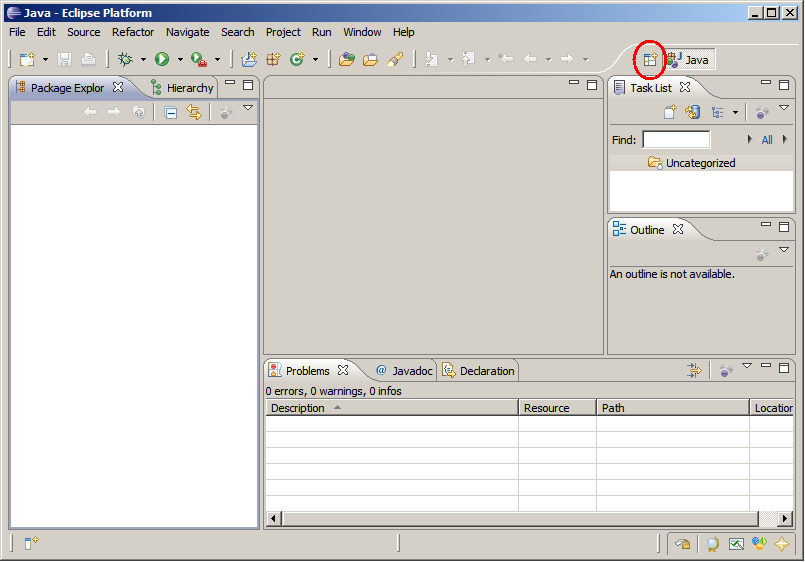Click the New Task icon in Task List
Screen dimensions: 805x562
(x=670, y=113)
